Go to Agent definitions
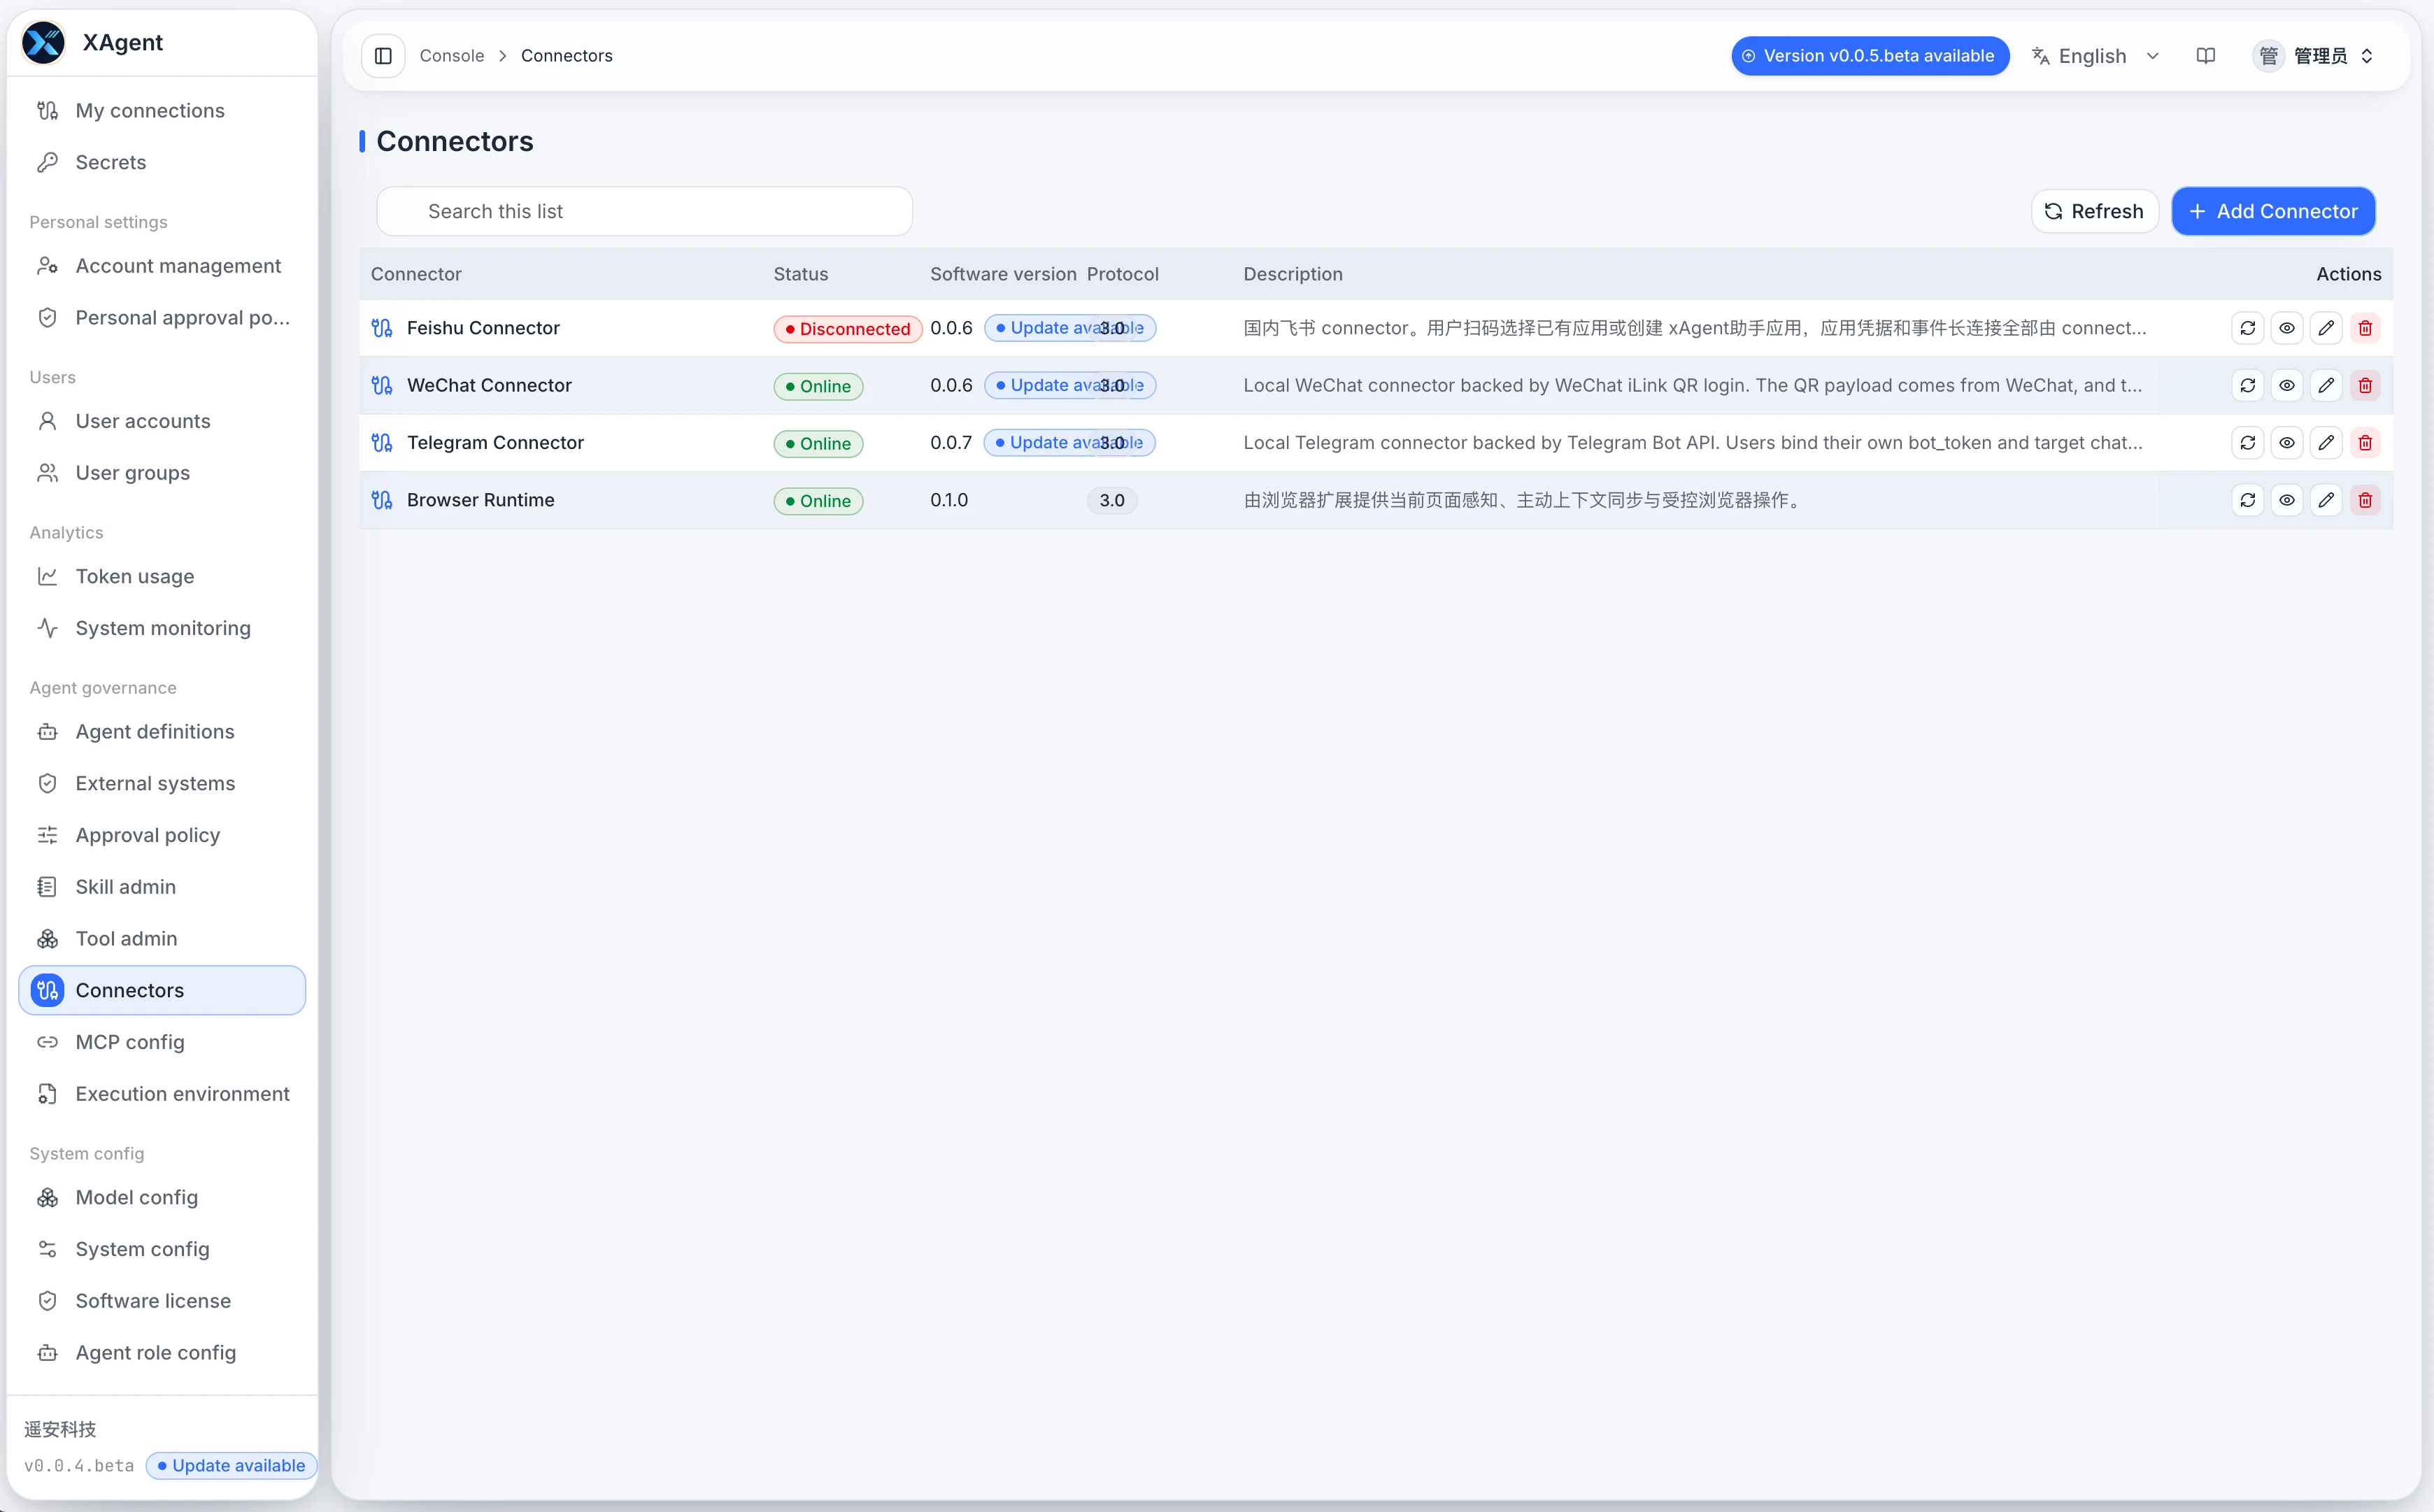The image size is (2434, 1512). [x=162, y=732]
